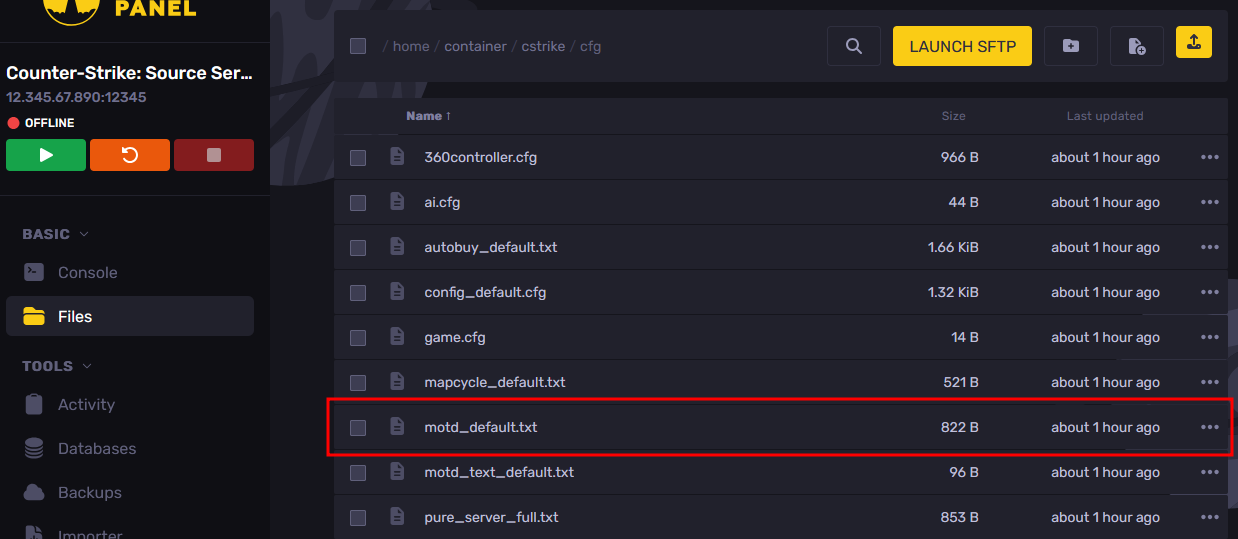The width and height of the screenshot is (1238, 539).
Task: Click the new folder icon button
Action: (1070, 46)
